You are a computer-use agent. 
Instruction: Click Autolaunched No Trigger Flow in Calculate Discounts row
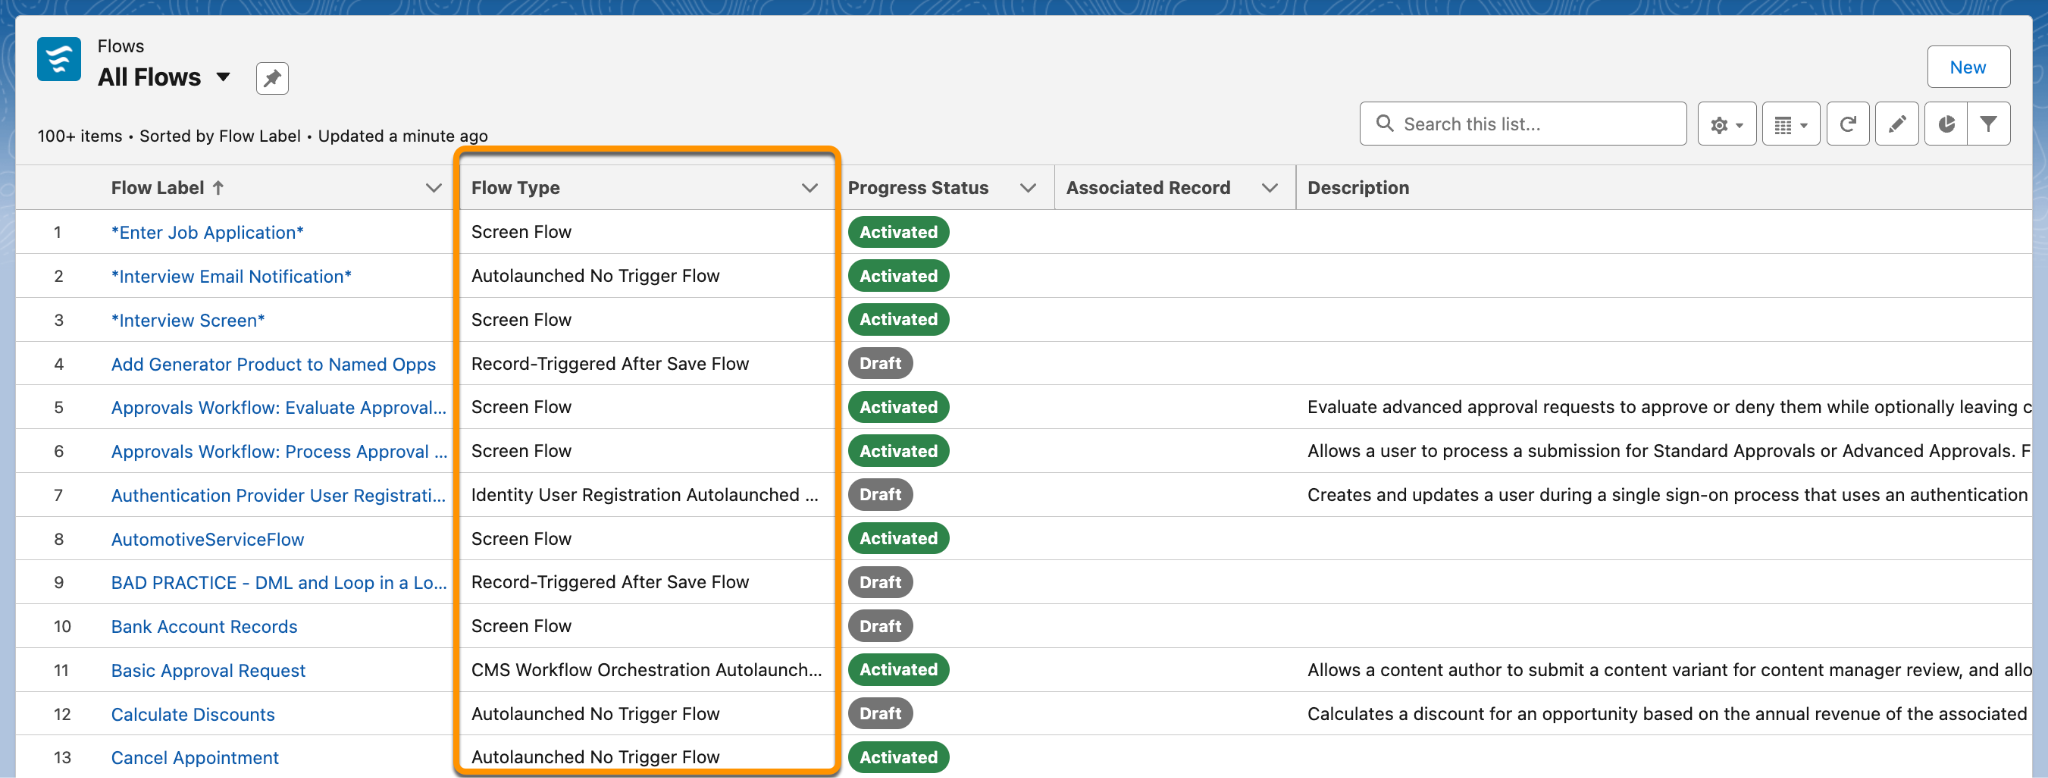coord(595,714)
